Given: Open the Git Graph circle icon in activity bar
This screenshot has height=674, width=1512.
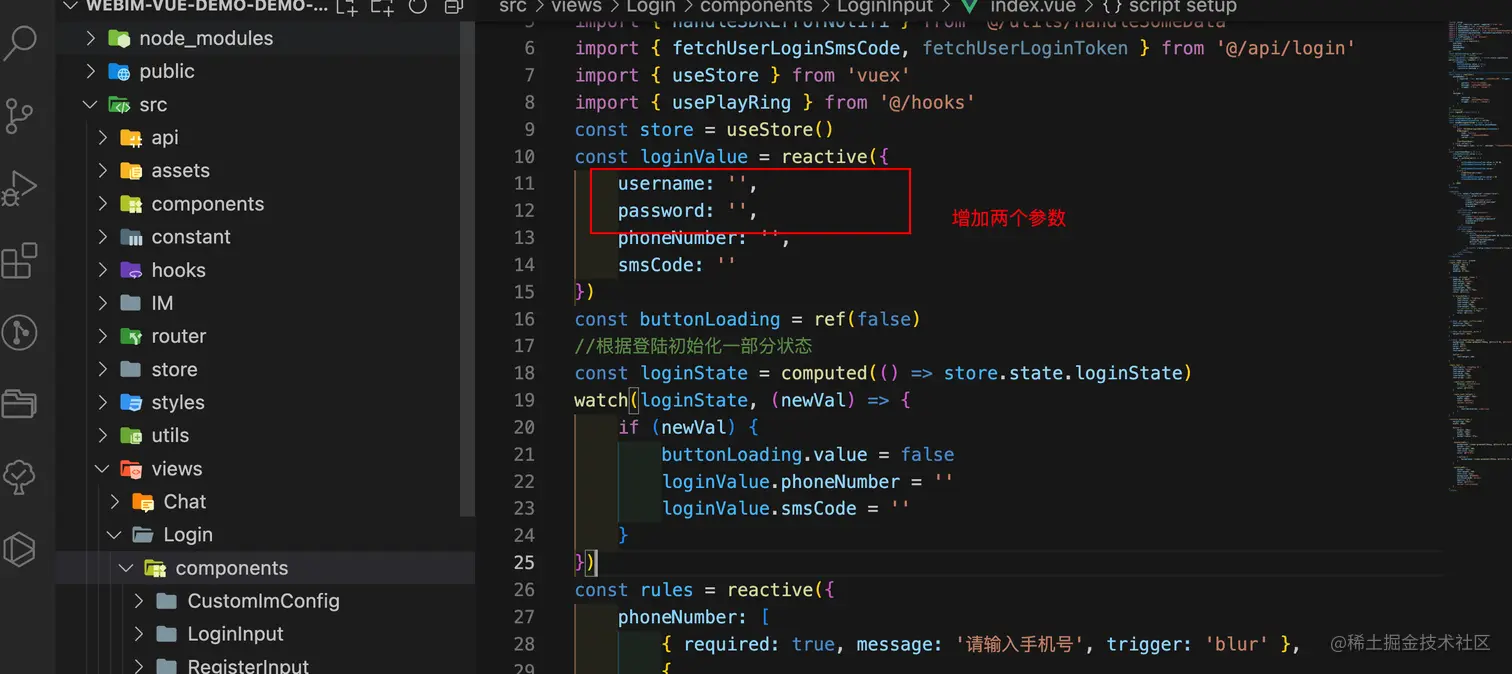Looking at the screenshot, I should 20,333.
